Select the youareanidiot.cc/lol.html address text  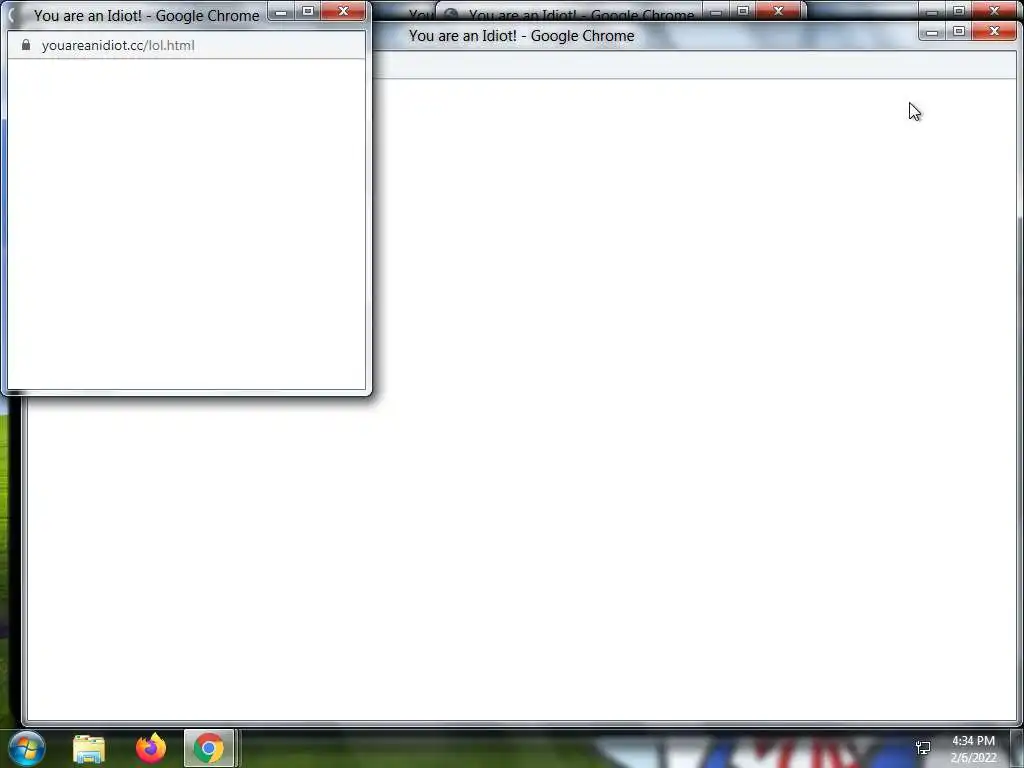click(118, 45)
